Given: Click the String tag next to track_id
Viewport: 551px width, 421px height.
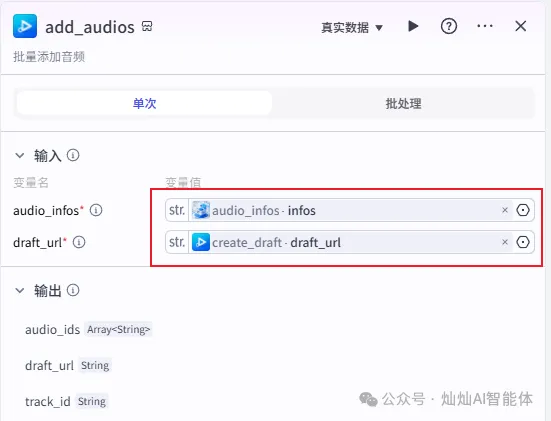Looking at the screenshot, I should point(92,401).
